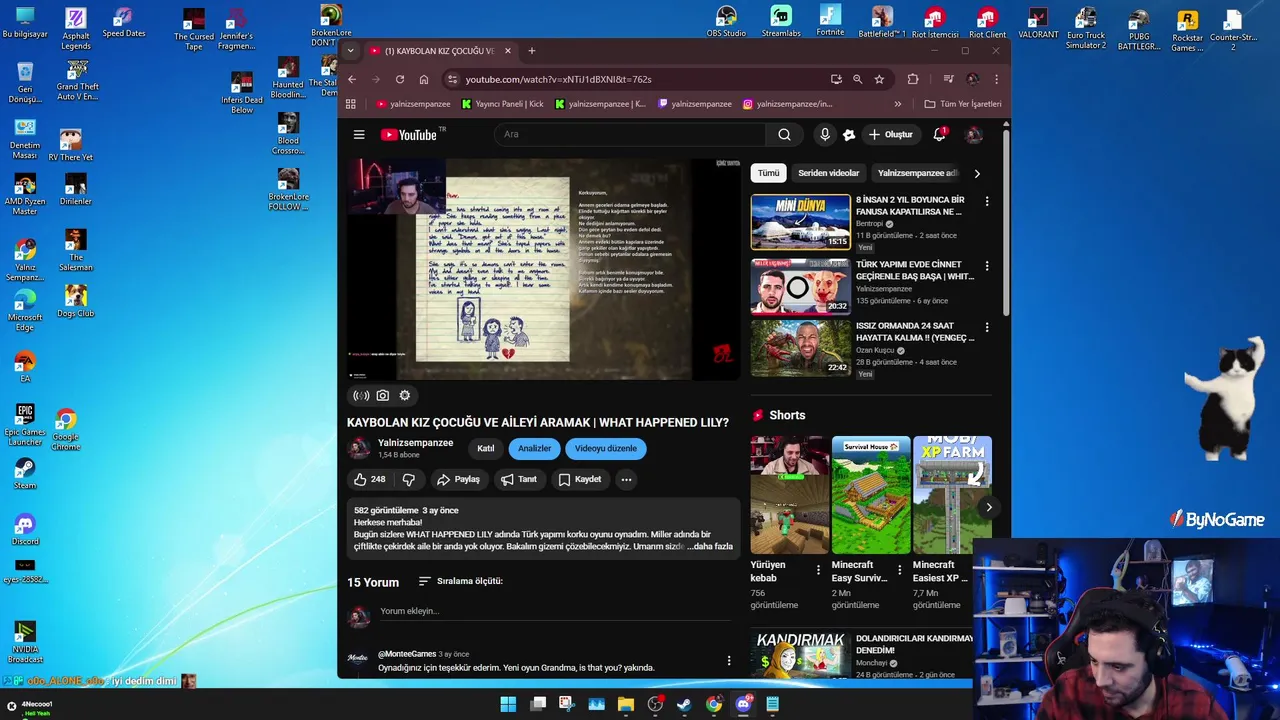
Task: Open the VALORANT desktop icon
Action: 1038,24
